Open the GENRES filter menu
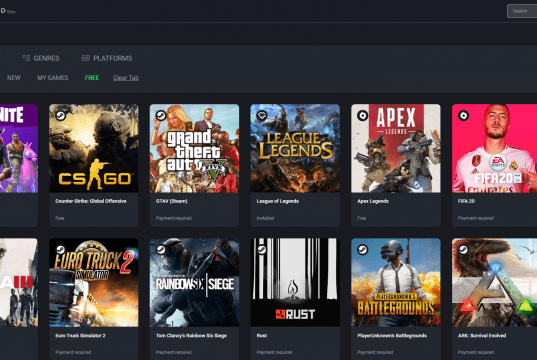Image resolution: width=537 pixels, height=360 pixels. tap(41, 58)
